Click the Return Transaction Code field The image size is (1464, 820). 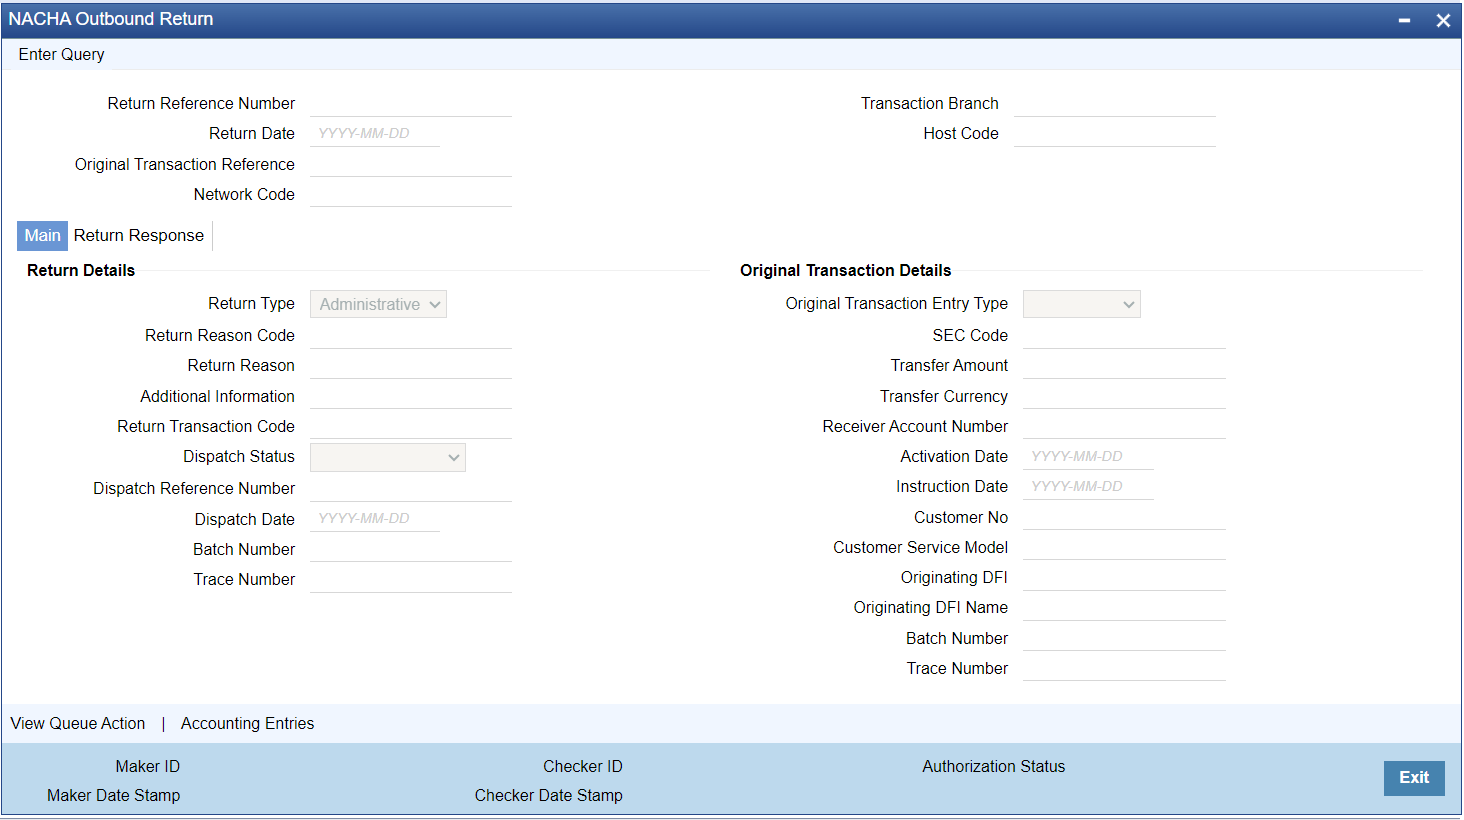tap(411, 426)
